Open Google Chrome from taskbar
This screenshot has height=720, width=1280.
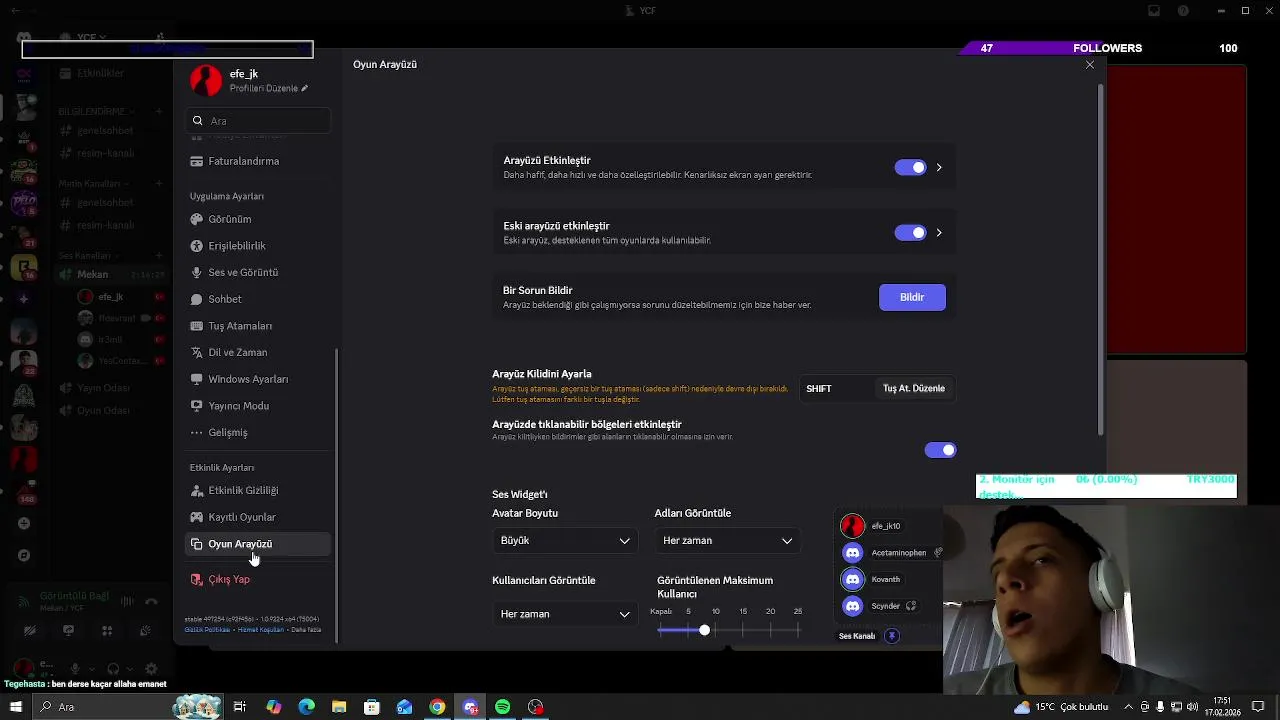click(x=437, y=707)
